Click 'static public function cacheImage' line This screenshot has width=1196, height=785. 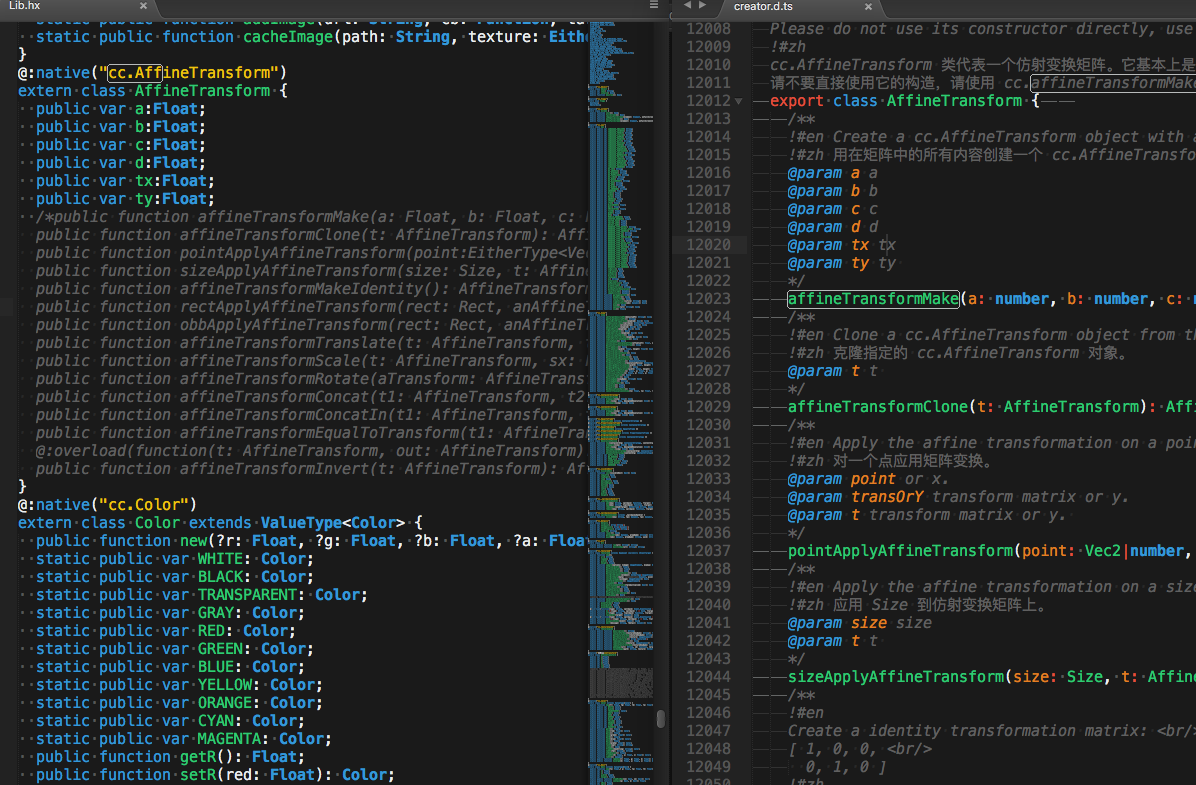click(x=311, y=37)
